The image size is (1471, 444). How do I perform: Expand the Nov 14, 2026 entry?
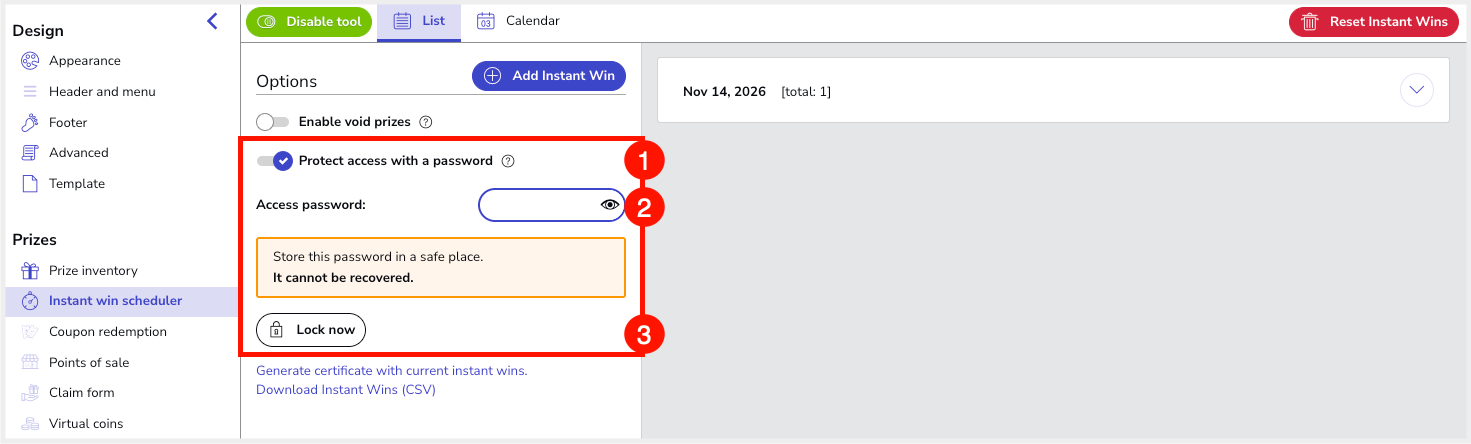click(1416, 91)
